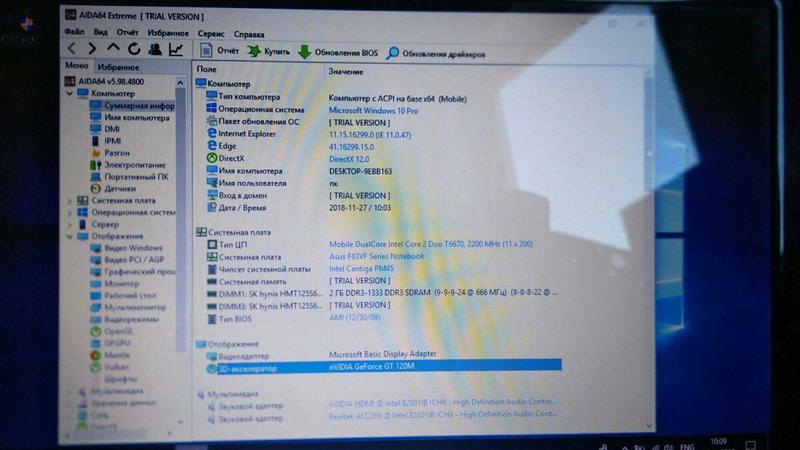
Task: Select Суммарная информация in the tree
Action: tap(139, 106)
